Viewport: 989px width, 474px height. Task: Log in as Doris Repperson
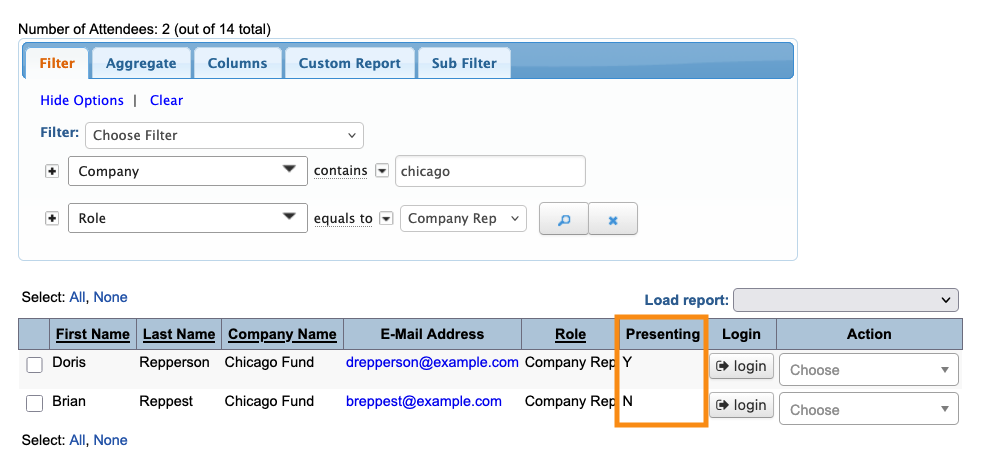point(741,366)
